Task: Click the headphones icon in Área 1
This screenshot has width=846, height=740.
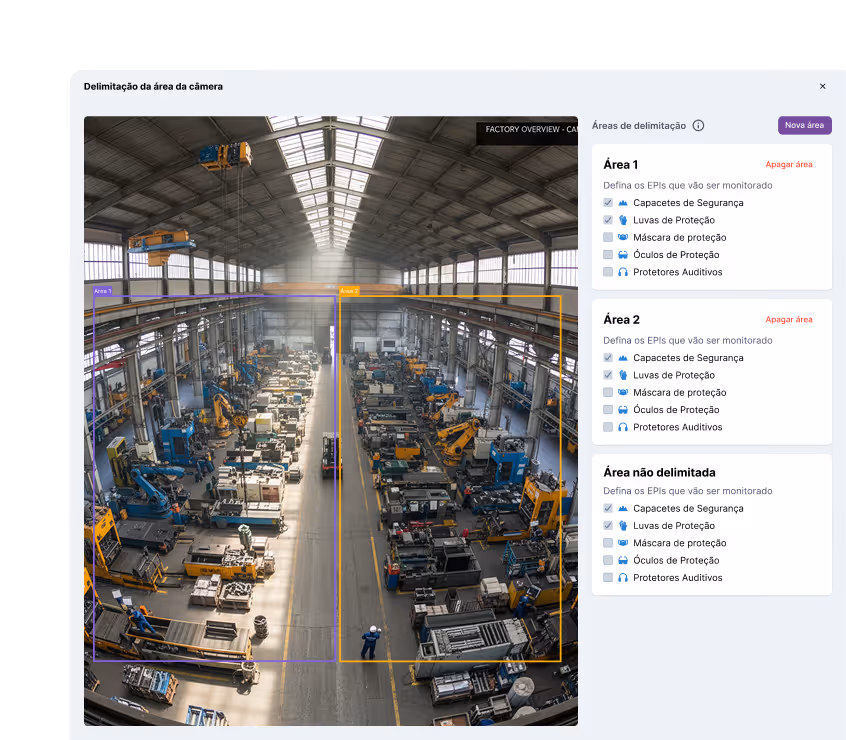Action: (x=623, y=272)
